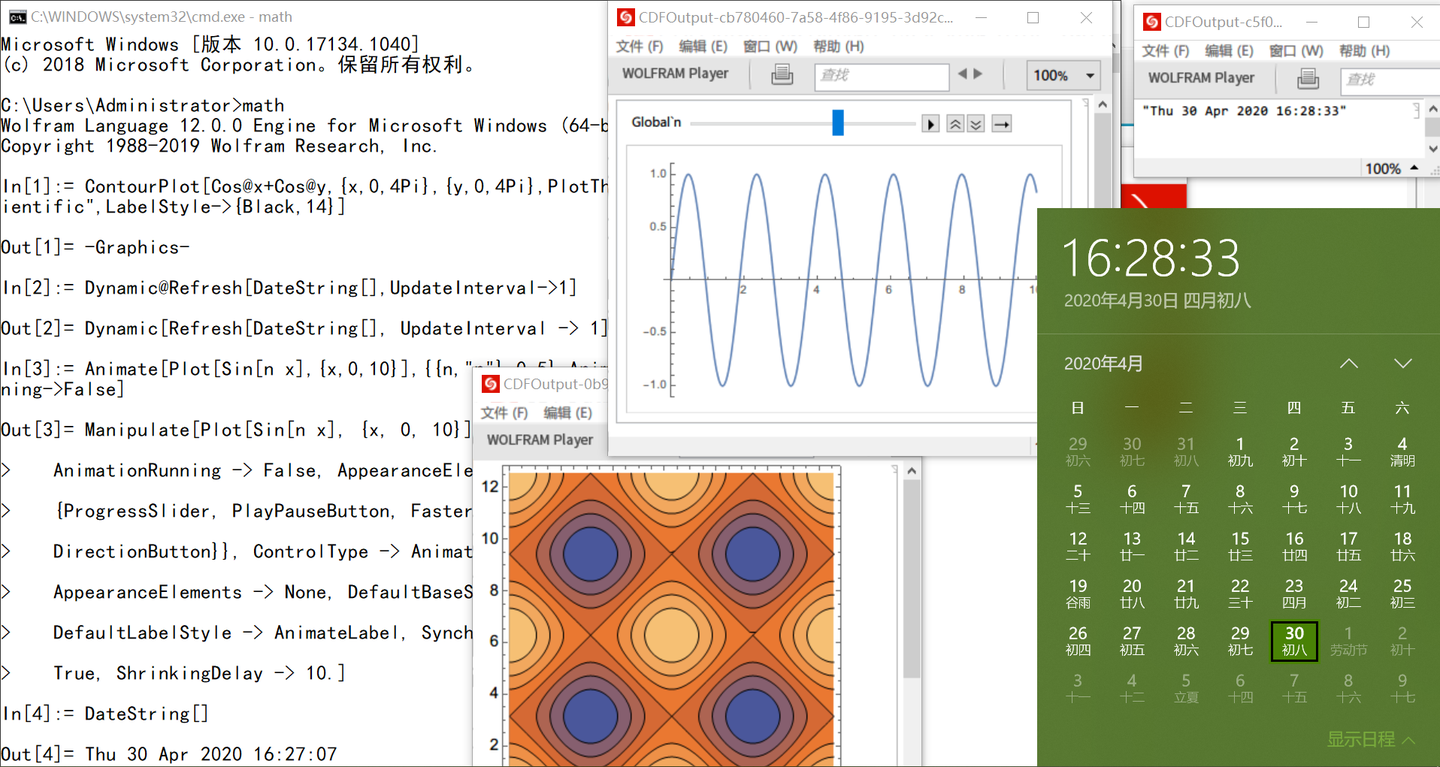Viewport: 1440px width, 767px height.
Task: Click inside the 查找 search field
Action: point(880,77)
